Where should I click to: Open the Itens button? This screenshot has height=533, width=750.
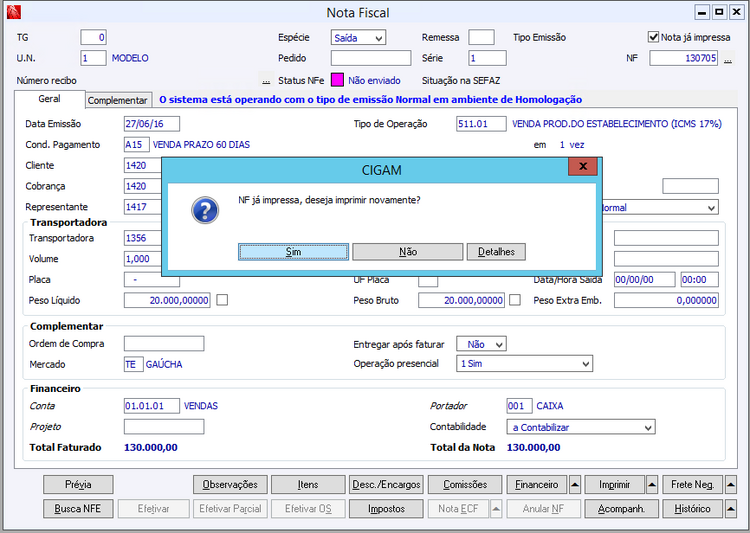pyautogui.click(x=308, y=485)
